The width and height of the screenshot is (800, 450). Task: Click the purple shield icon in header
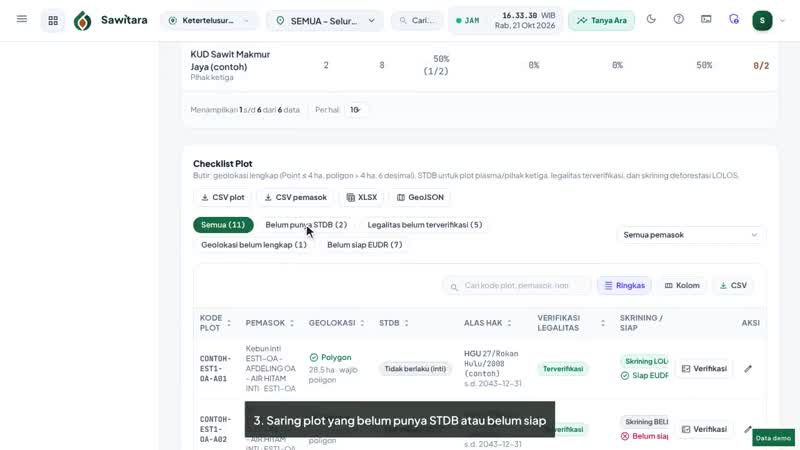click(x=734, y=19)
